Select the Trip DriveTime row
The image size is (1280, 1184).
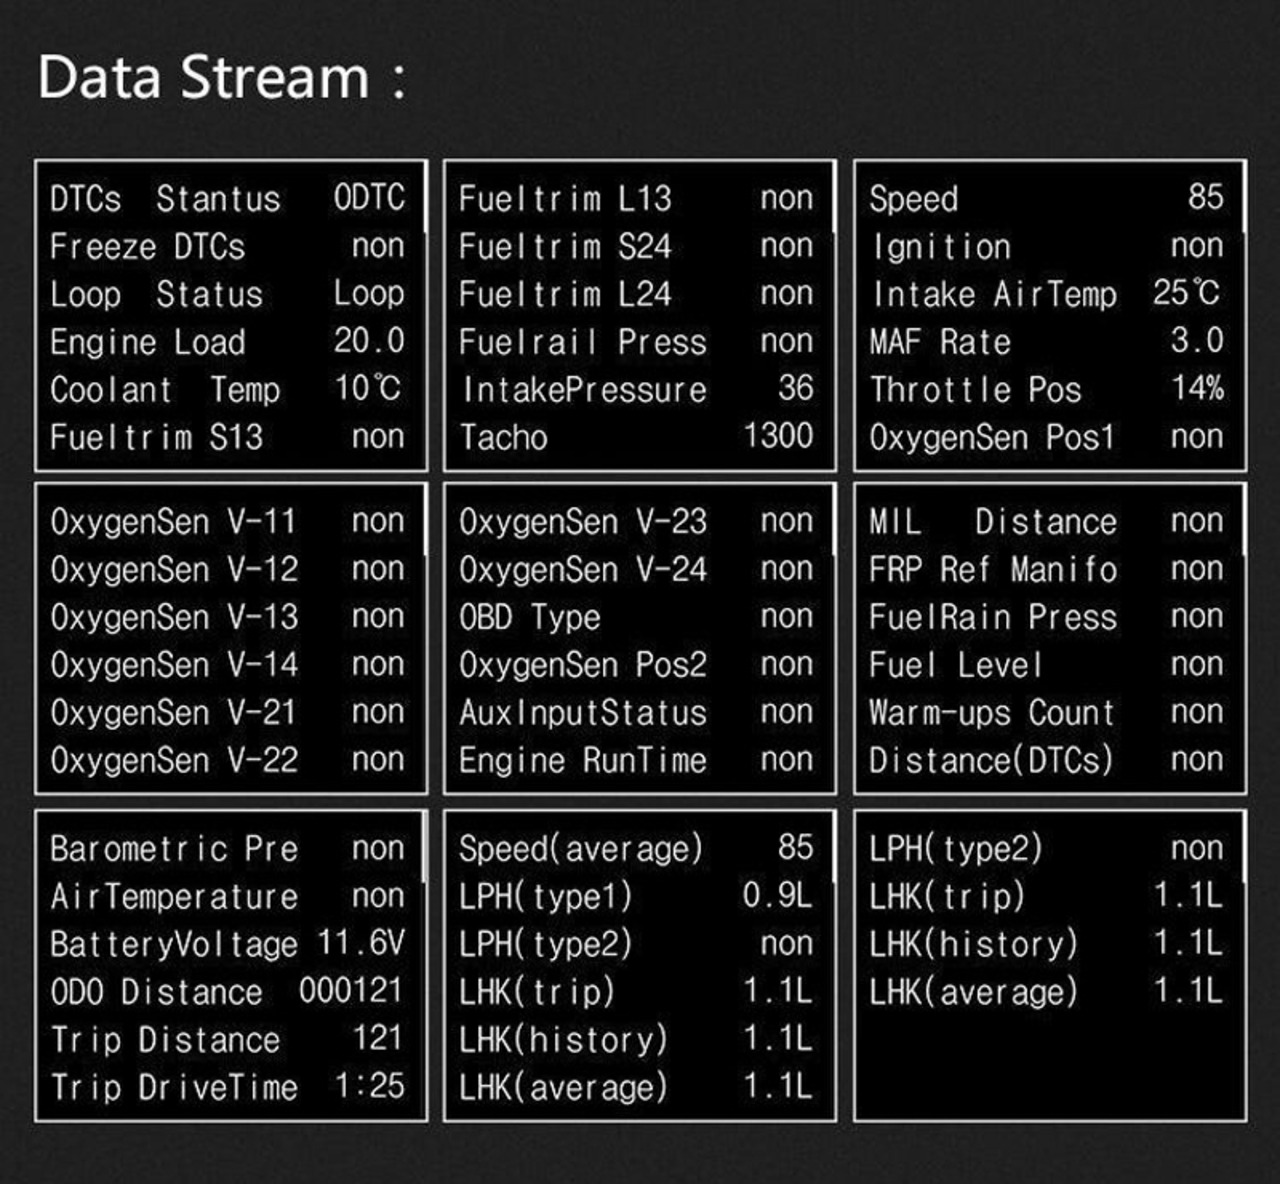pyautogui.click(x=228, y=1087)
